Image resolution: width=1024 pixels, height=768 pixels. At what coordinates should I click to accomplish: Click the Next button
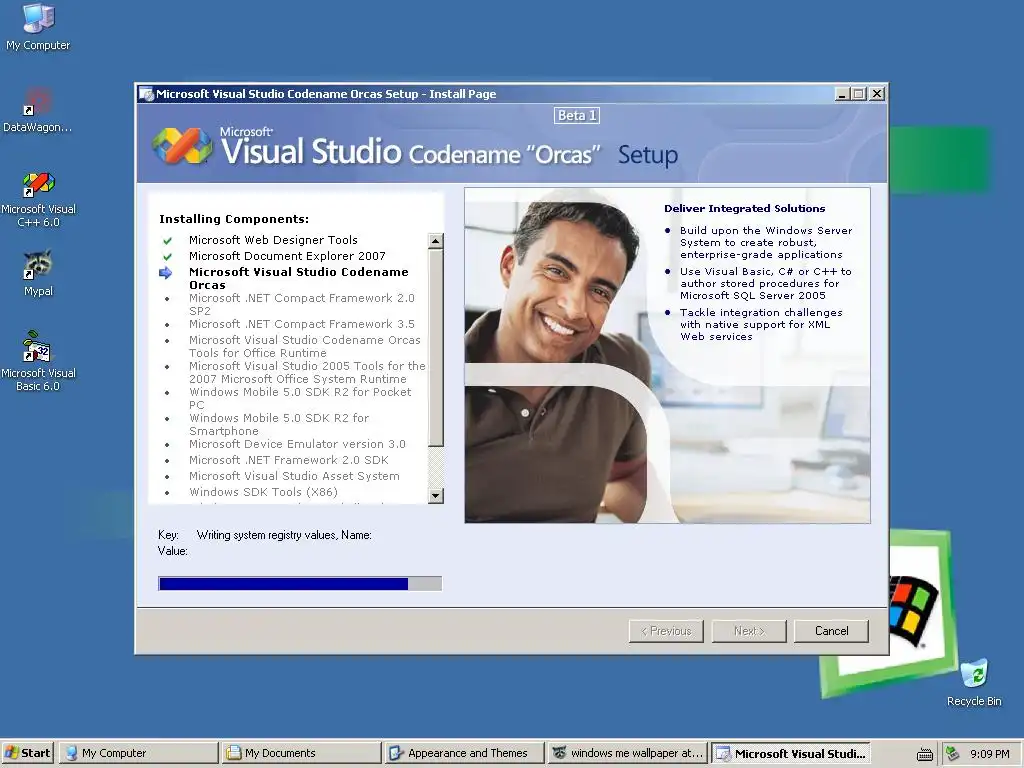point(749,631)
